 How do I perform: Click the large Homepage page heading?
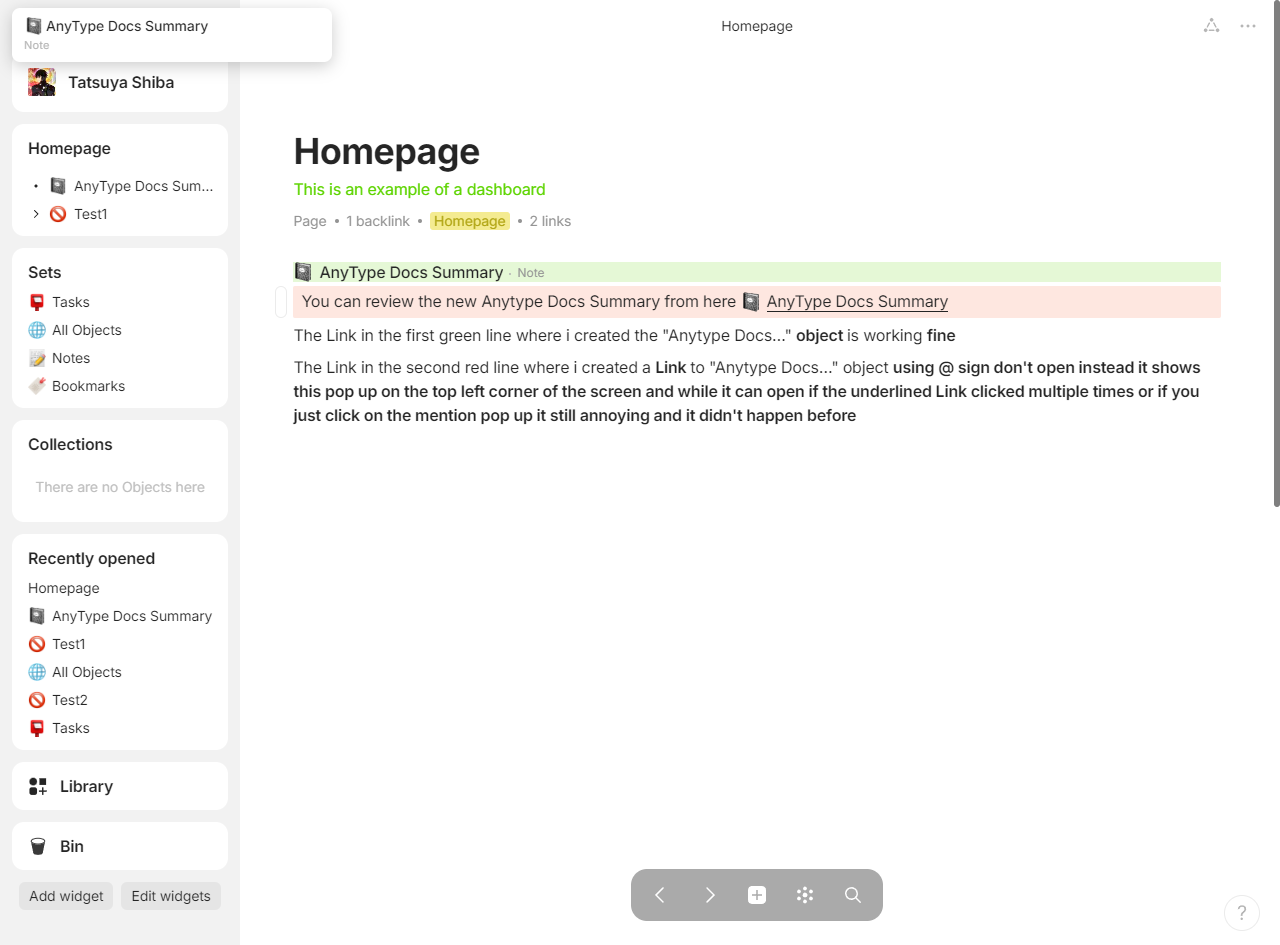coord(387,151)
